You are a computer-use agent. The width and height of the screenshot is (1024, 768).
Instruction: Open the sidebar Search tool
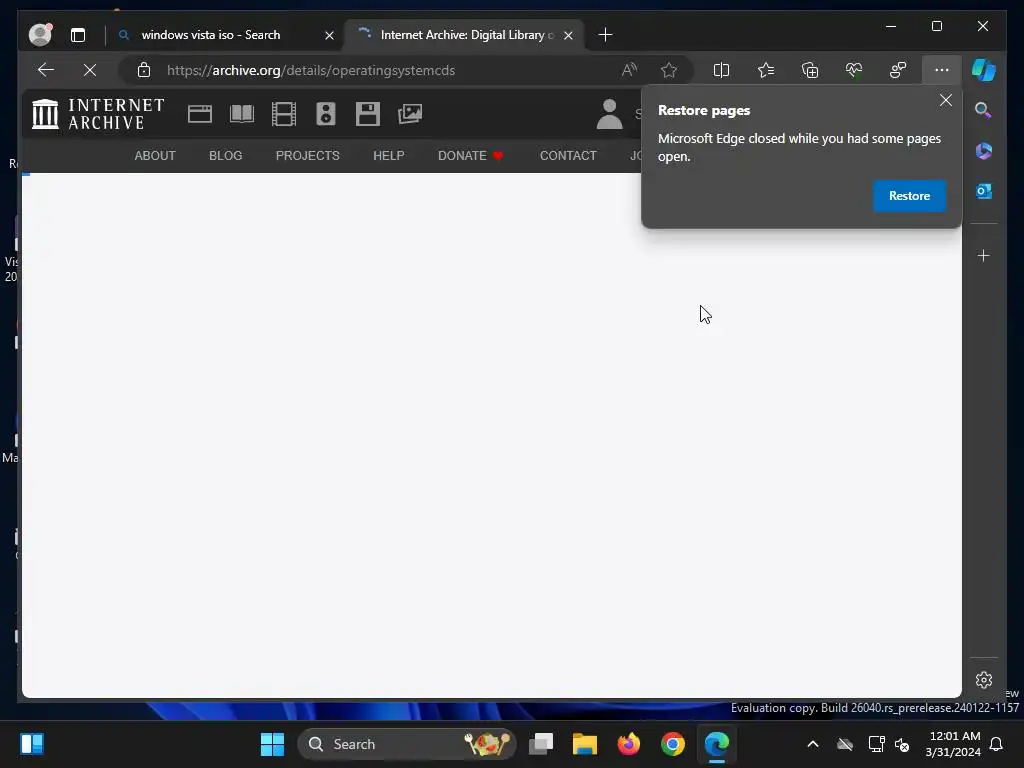click(x=984, y=110)
